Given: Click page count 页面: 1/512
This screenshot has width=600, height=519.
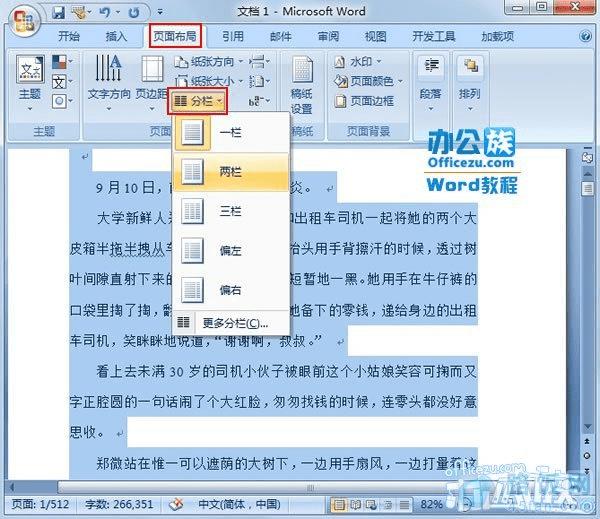Looking at the screenshot, I should click(40, 504).
